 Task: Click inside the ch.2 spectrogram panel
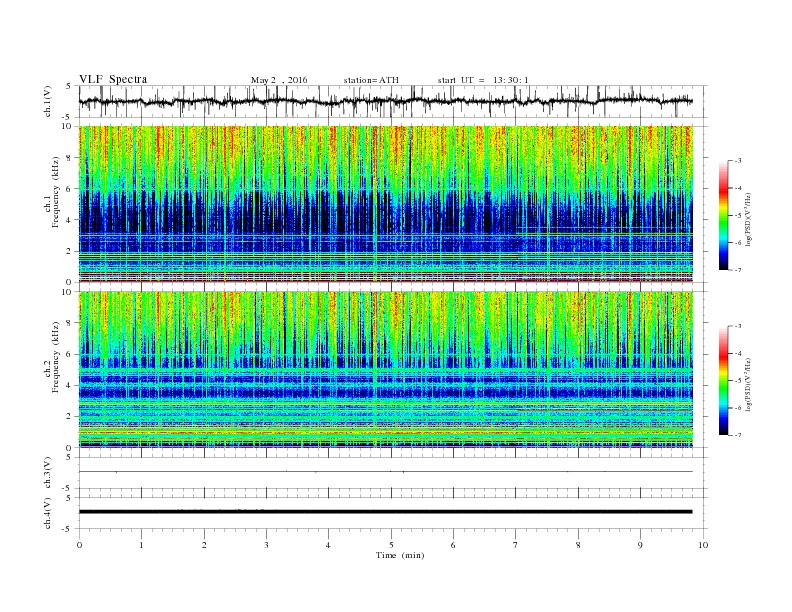coord(385,369)
